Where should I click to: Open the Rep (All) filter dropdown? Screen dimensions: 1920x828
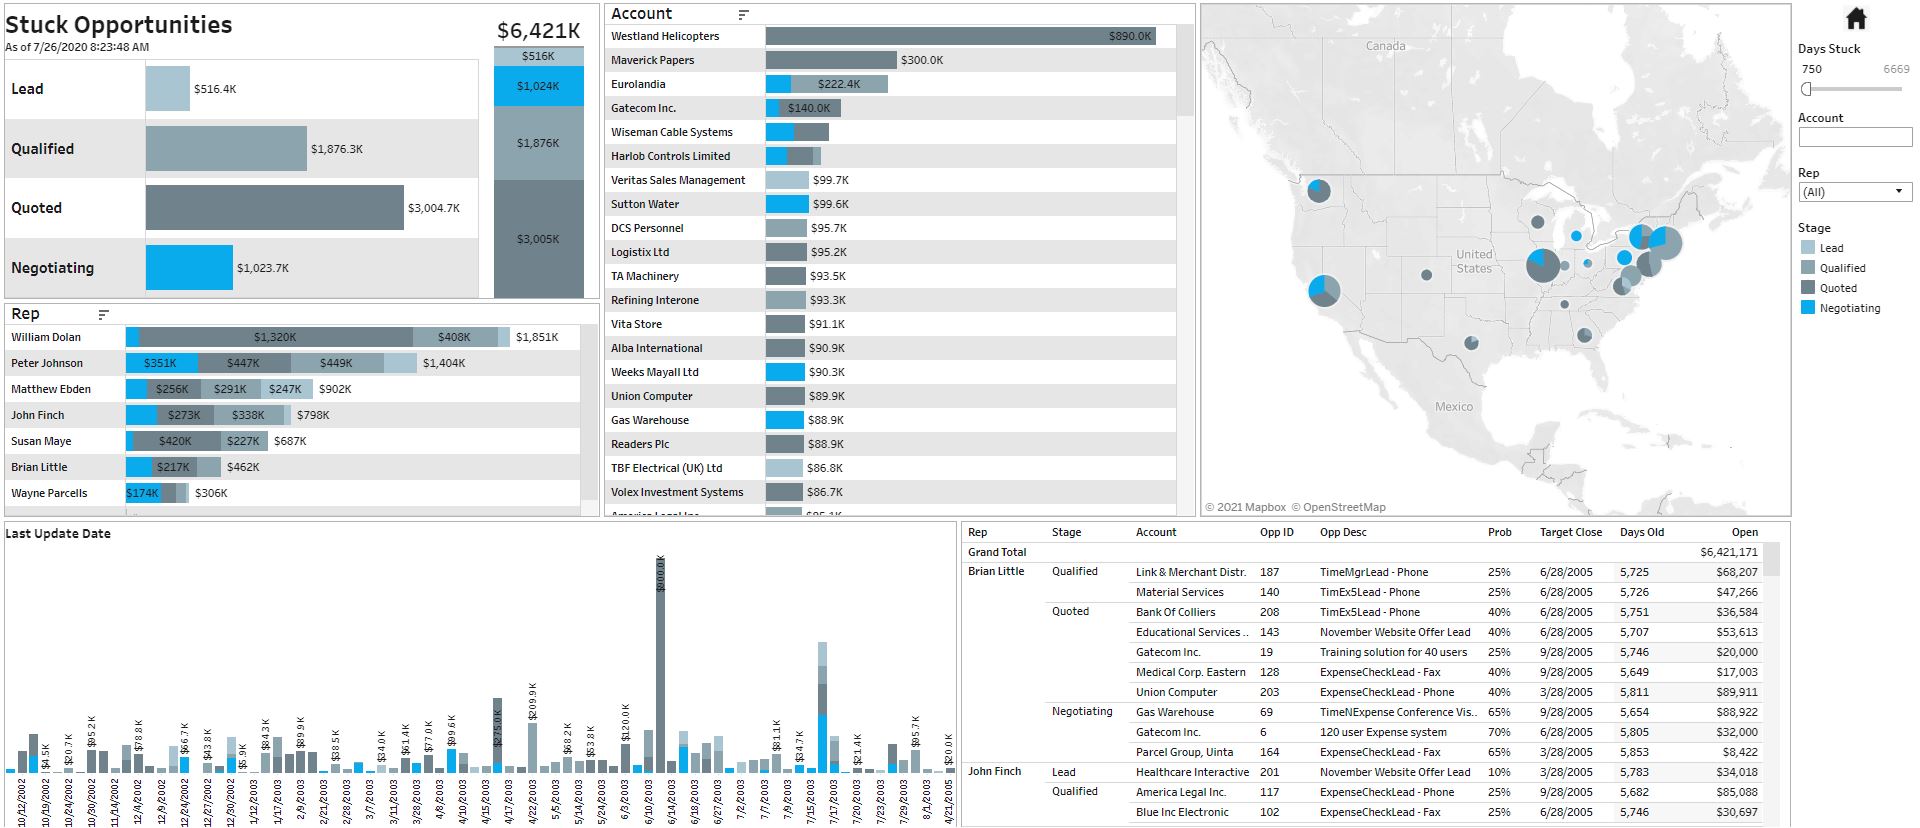1855,192
